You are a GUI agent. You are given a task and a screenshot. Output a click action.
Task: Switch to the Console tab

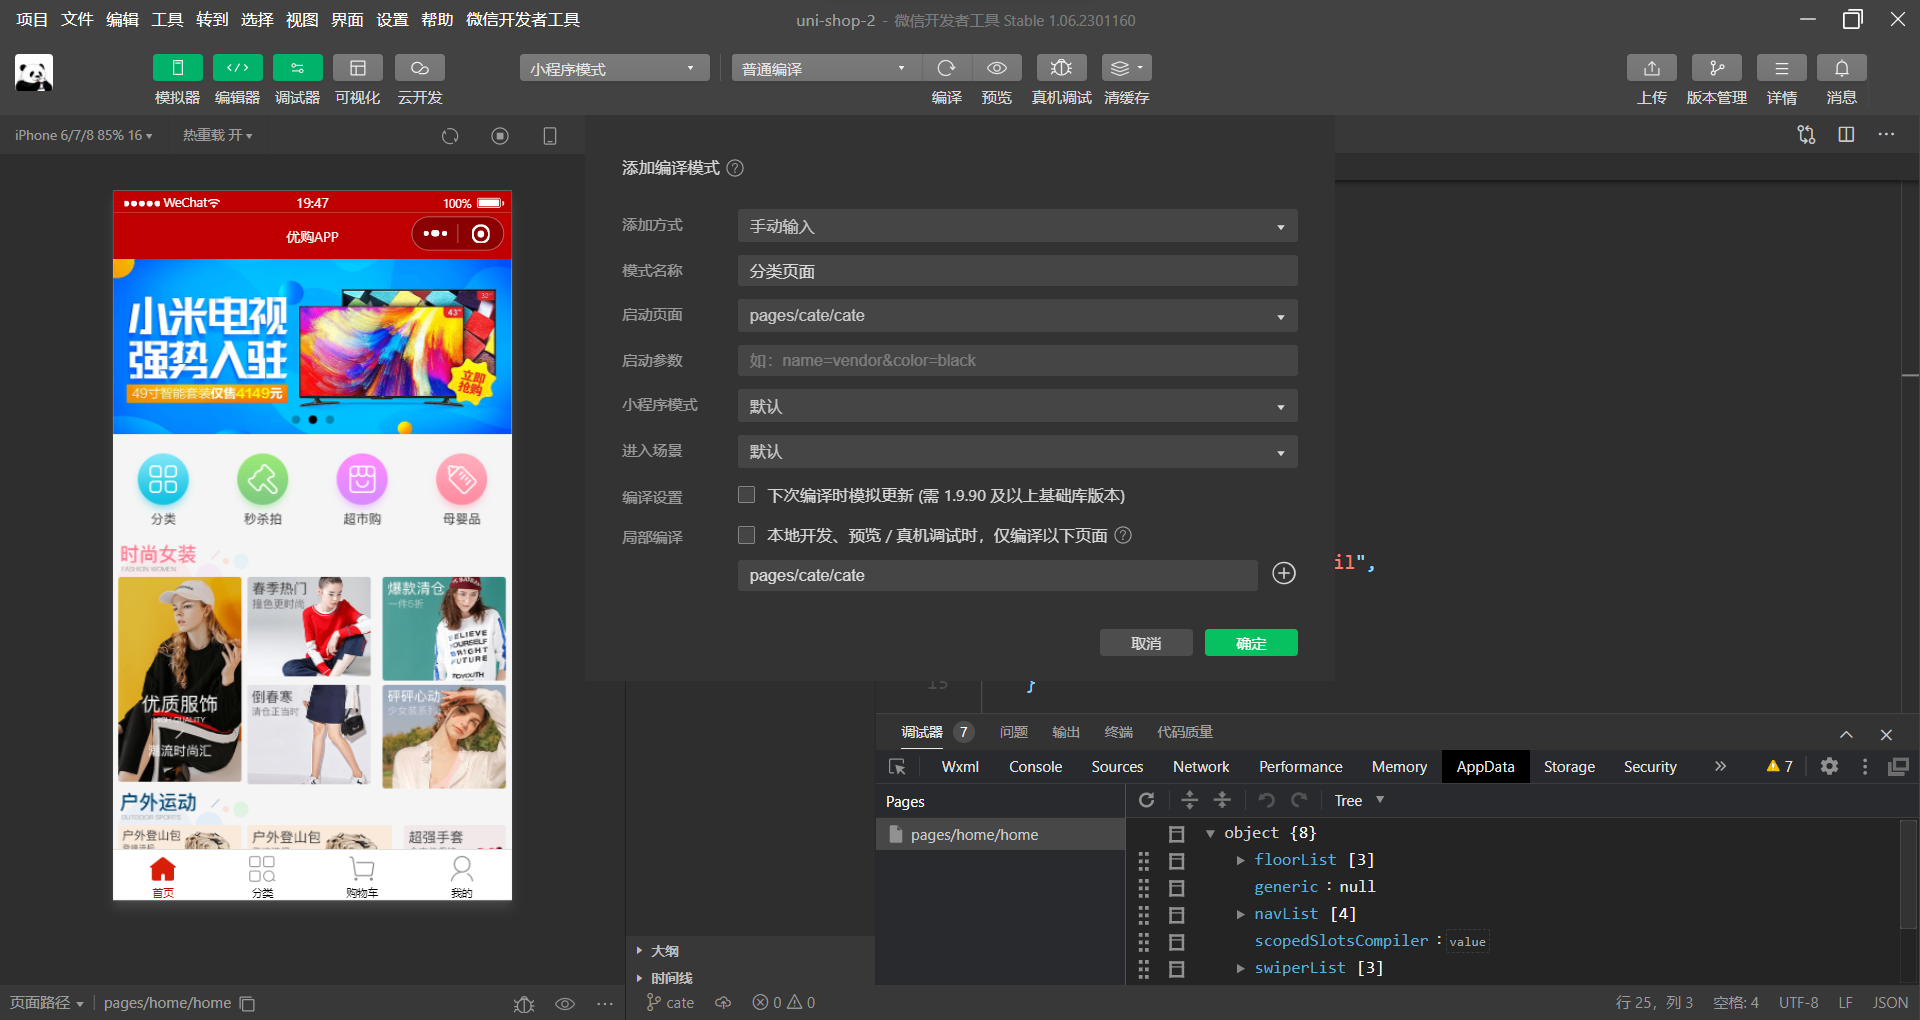[x=1035, y=767]
